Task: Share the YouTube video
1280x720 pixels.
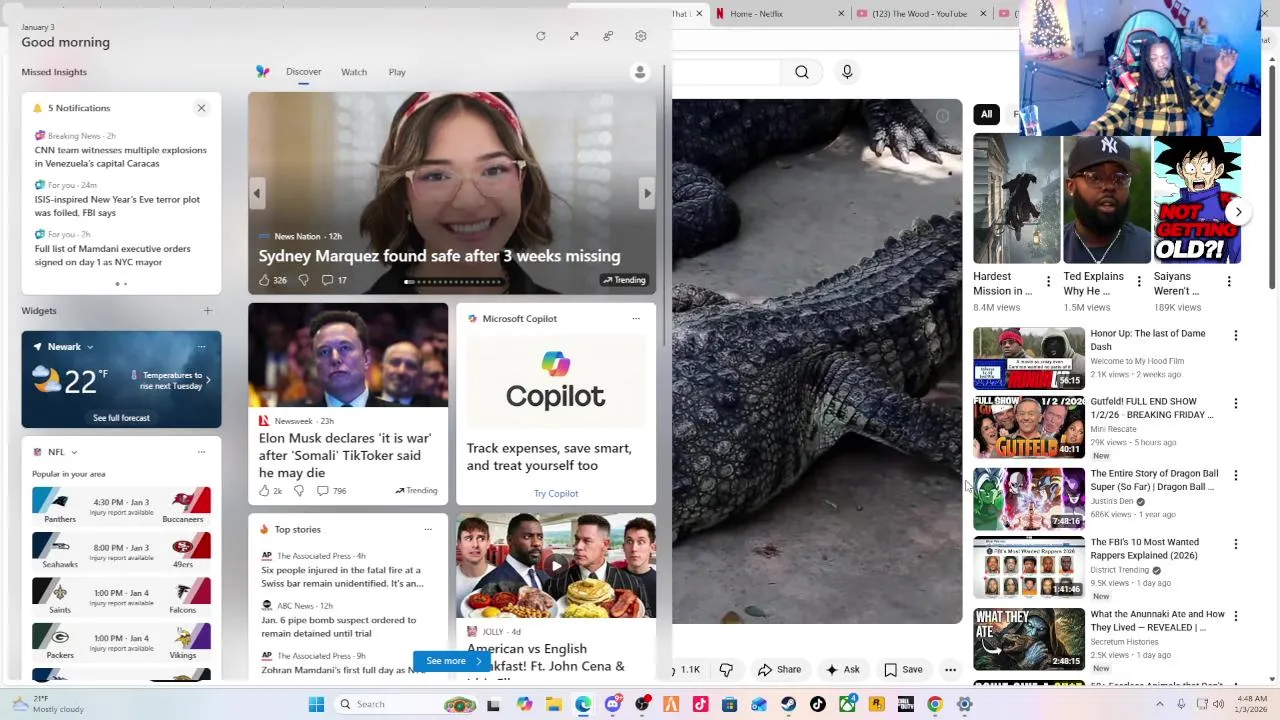Action: (x=779, y=670)
